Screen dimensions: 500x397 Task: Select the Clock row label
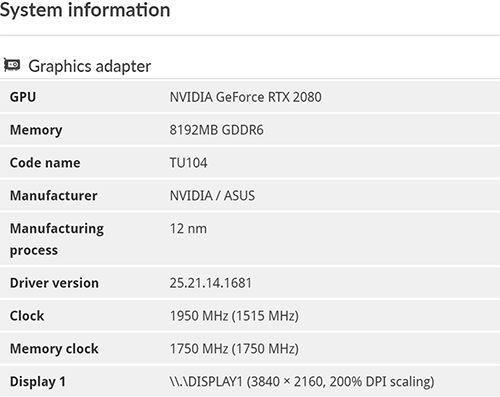(27, 316)
